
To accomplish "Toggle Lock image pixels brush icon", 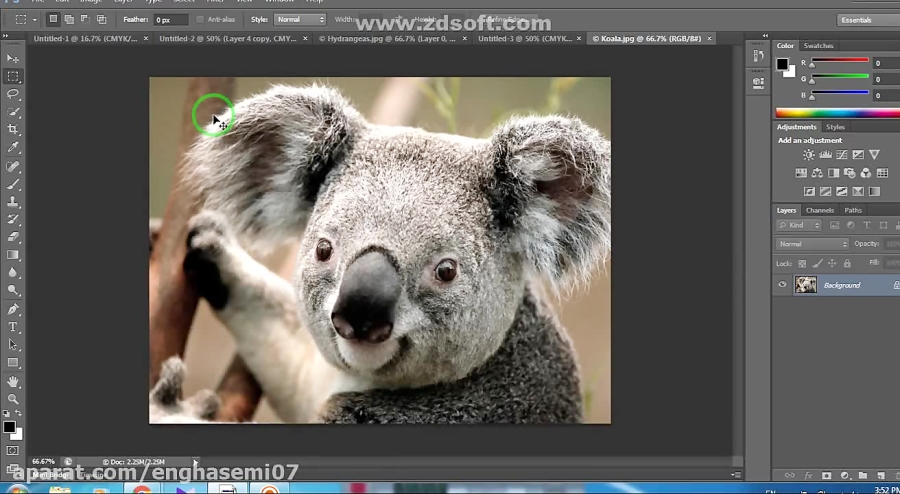I will pyautogui.click(x=817, y=263).
